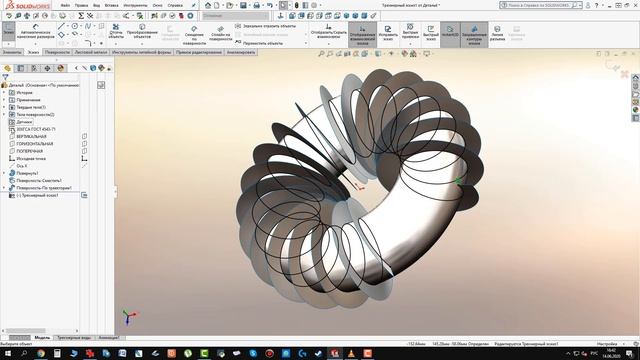Image resolution: width=640 pixels, height=360 pixels.
Task: Click the Open file icon
Action: (230, 5)
